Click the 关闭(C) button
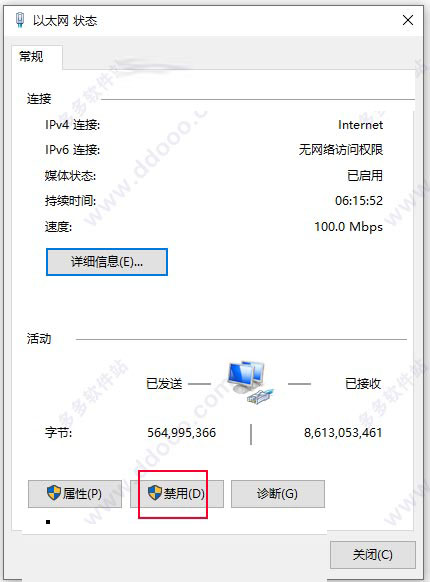This screenshot has height=582, width=430. [372, 555]
